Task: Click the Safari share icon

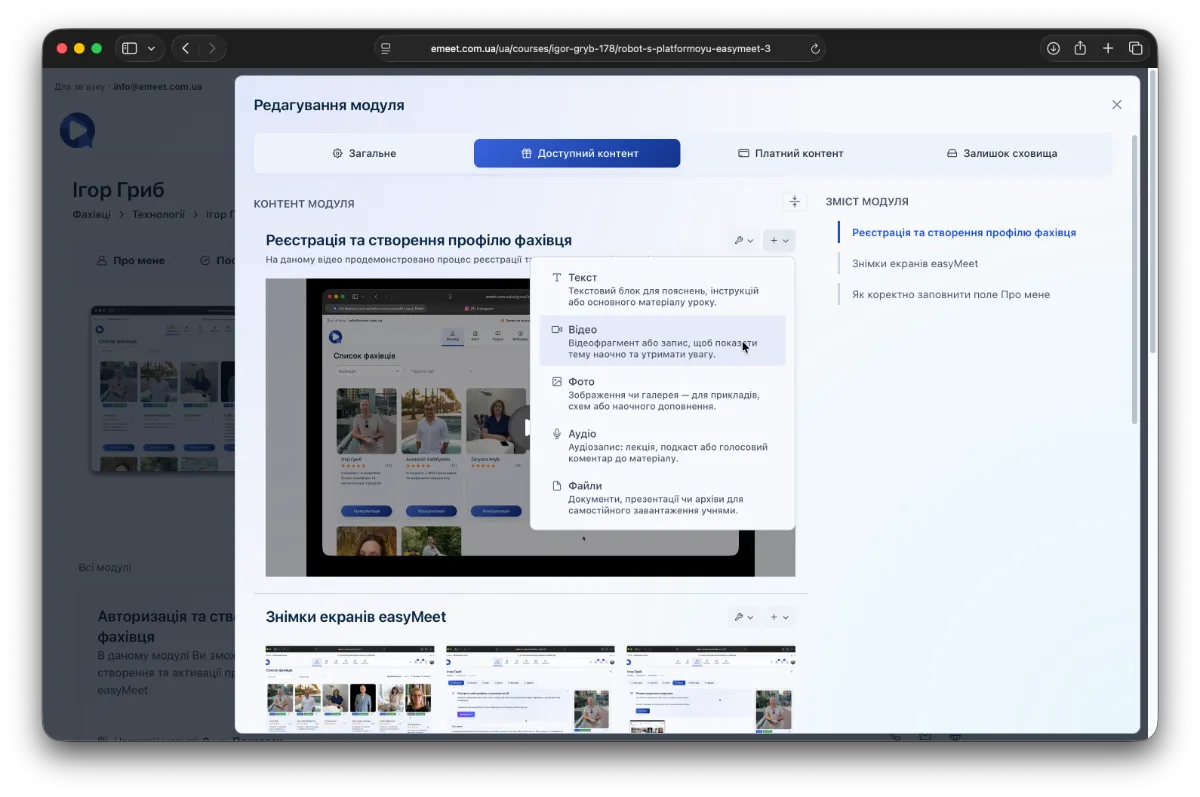Action: 1080,48
